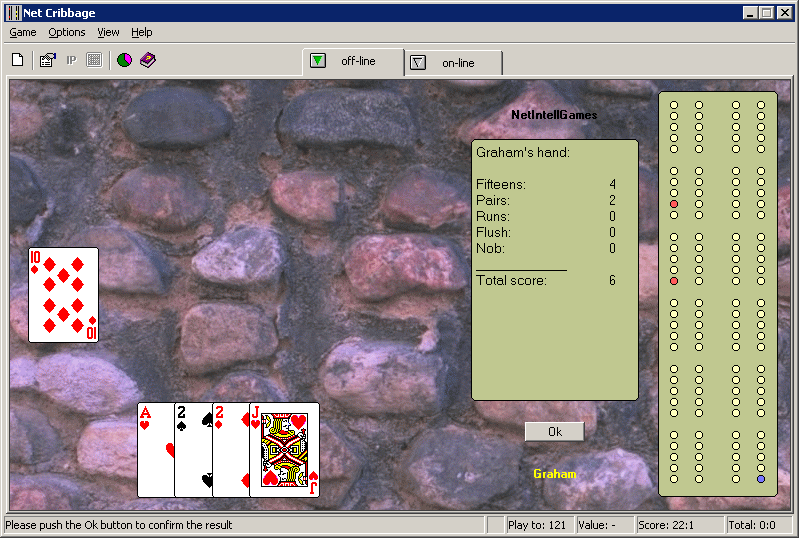The height and width of the screenshot is (538, 799).
Task: Switch to the off-line tab
Action: click(x=354, y=62)
